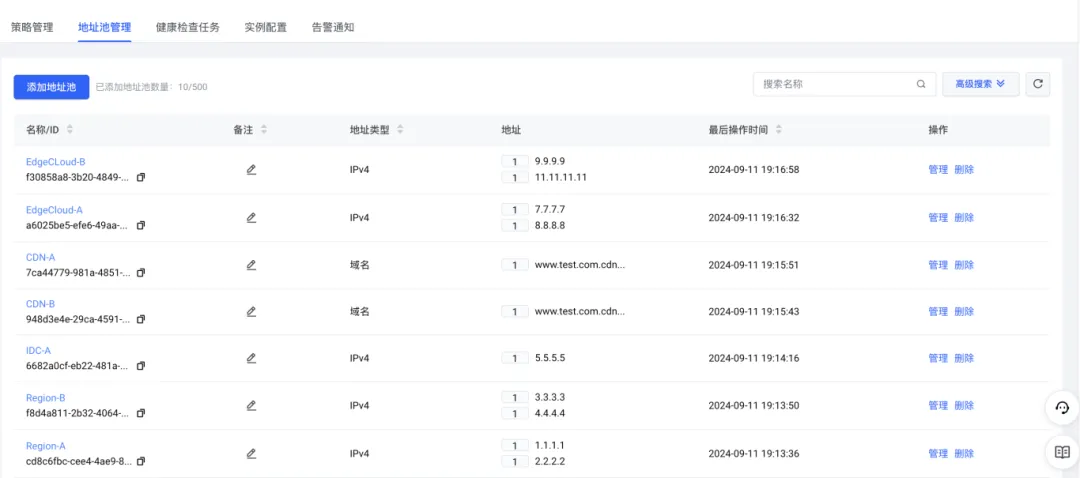Edit the remark for IDC-A

(251, 358)
